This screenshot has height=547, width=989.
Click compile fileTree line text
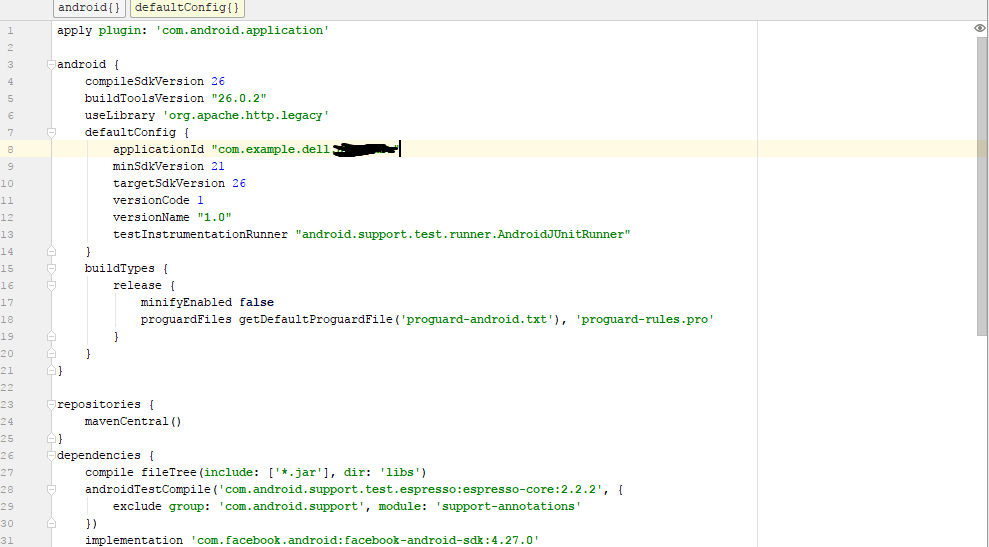tap(256, 473)
